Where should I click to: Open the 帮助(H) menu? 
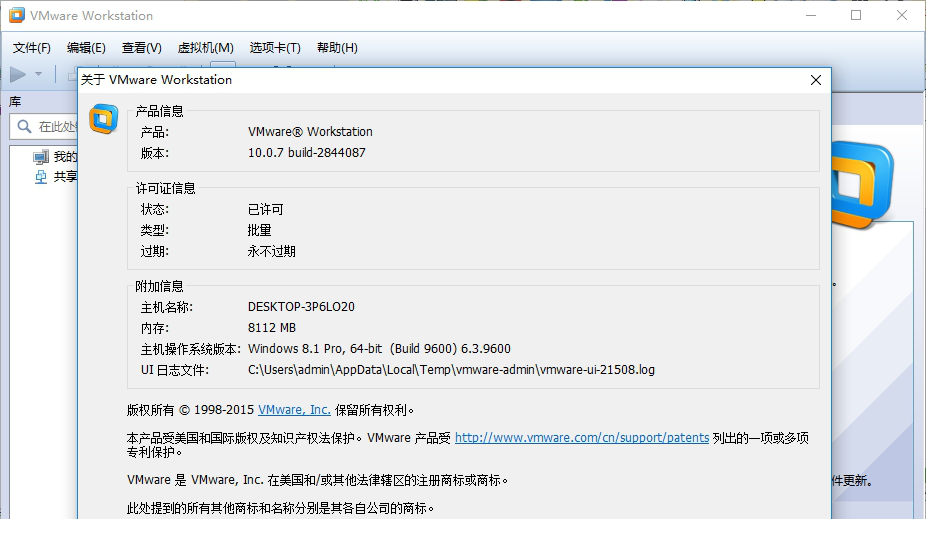click(337, 48)
